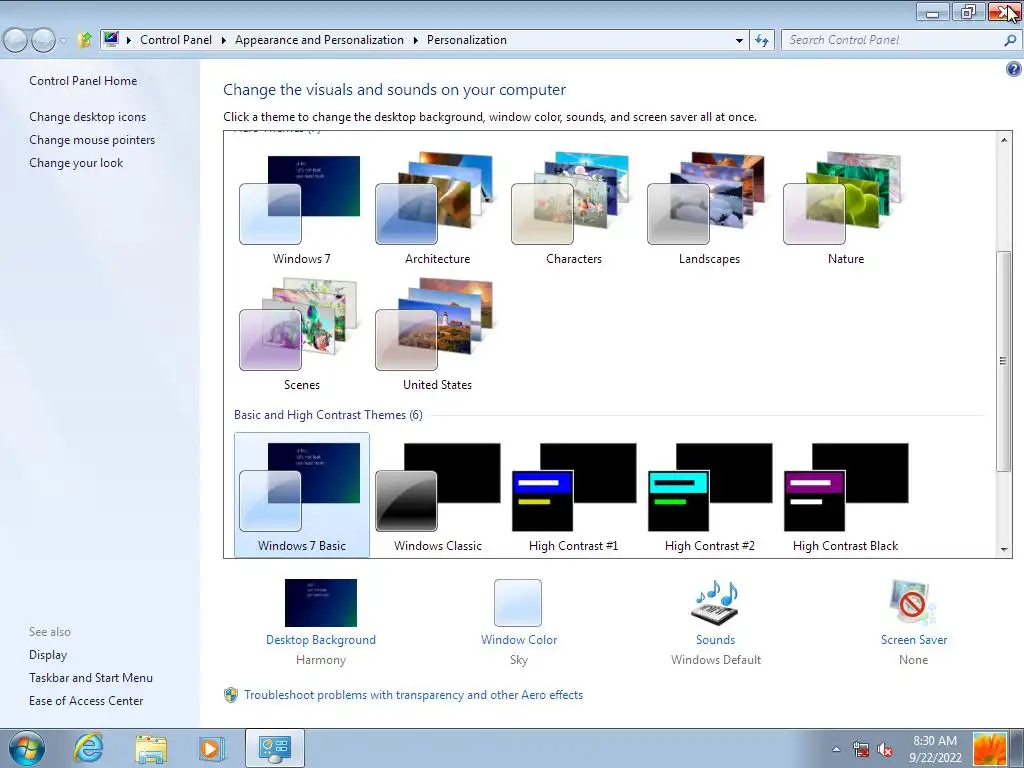Click the address bar refresh button
Image resolution: width=1024 pixels, height=768 pixels.
coord(761,40)
